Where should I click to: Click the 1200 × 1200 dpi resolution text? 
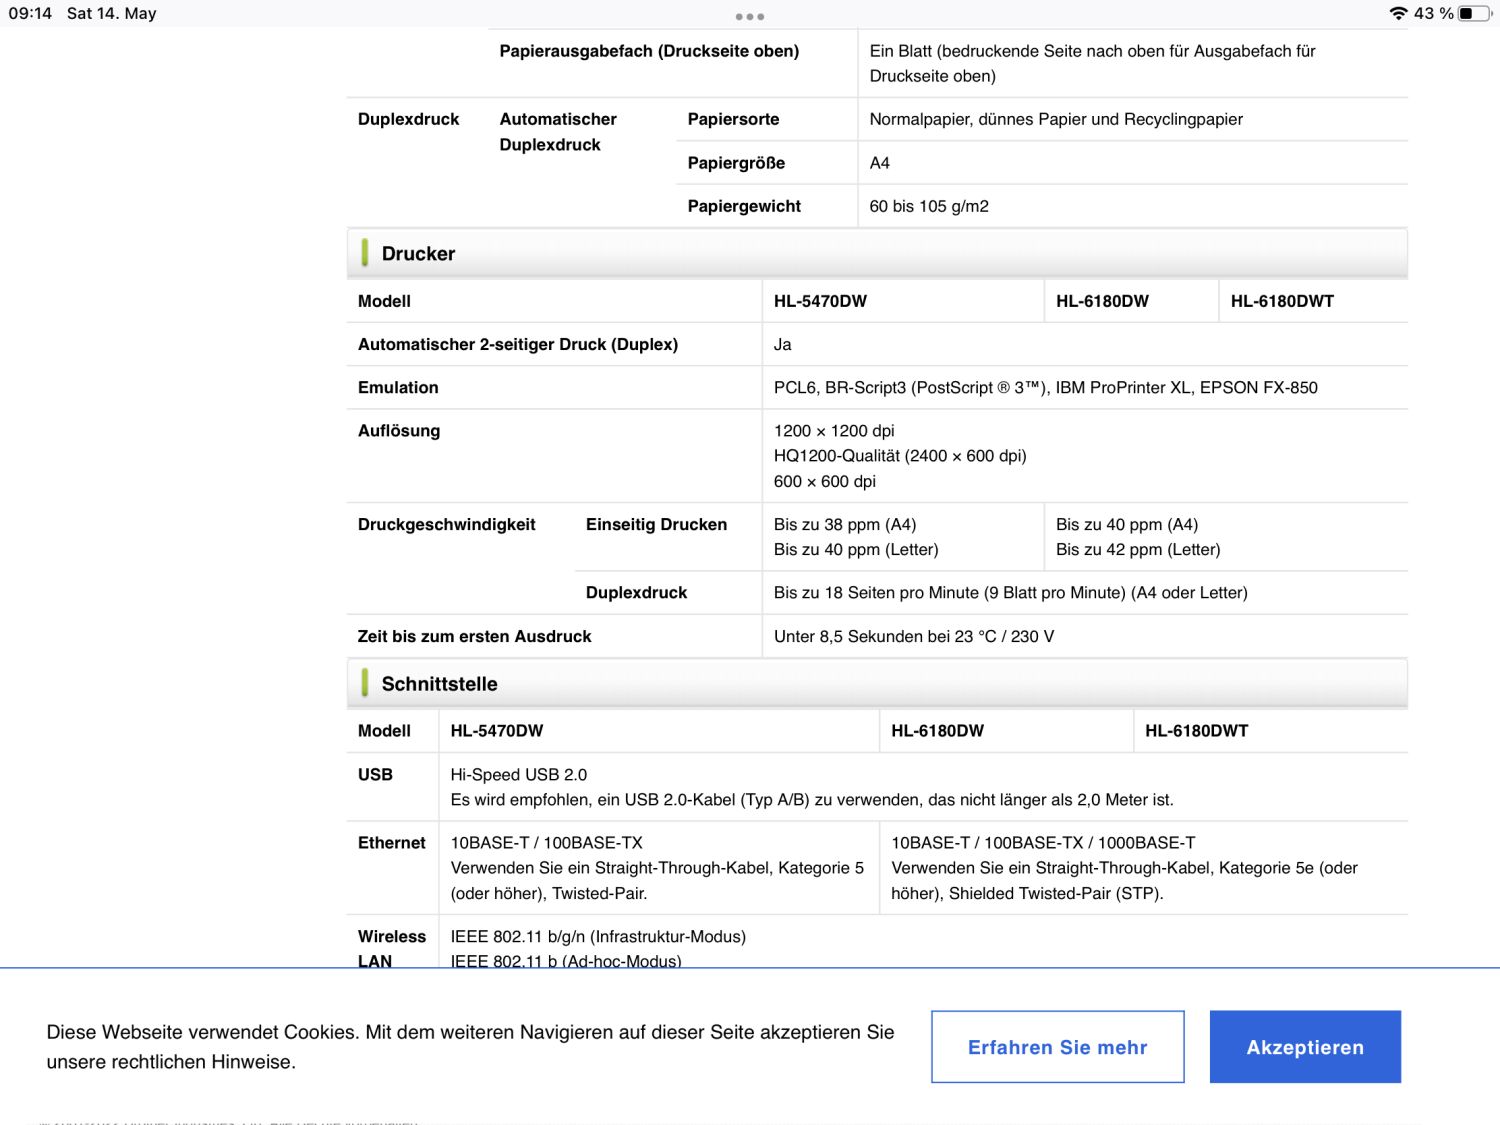834,431
